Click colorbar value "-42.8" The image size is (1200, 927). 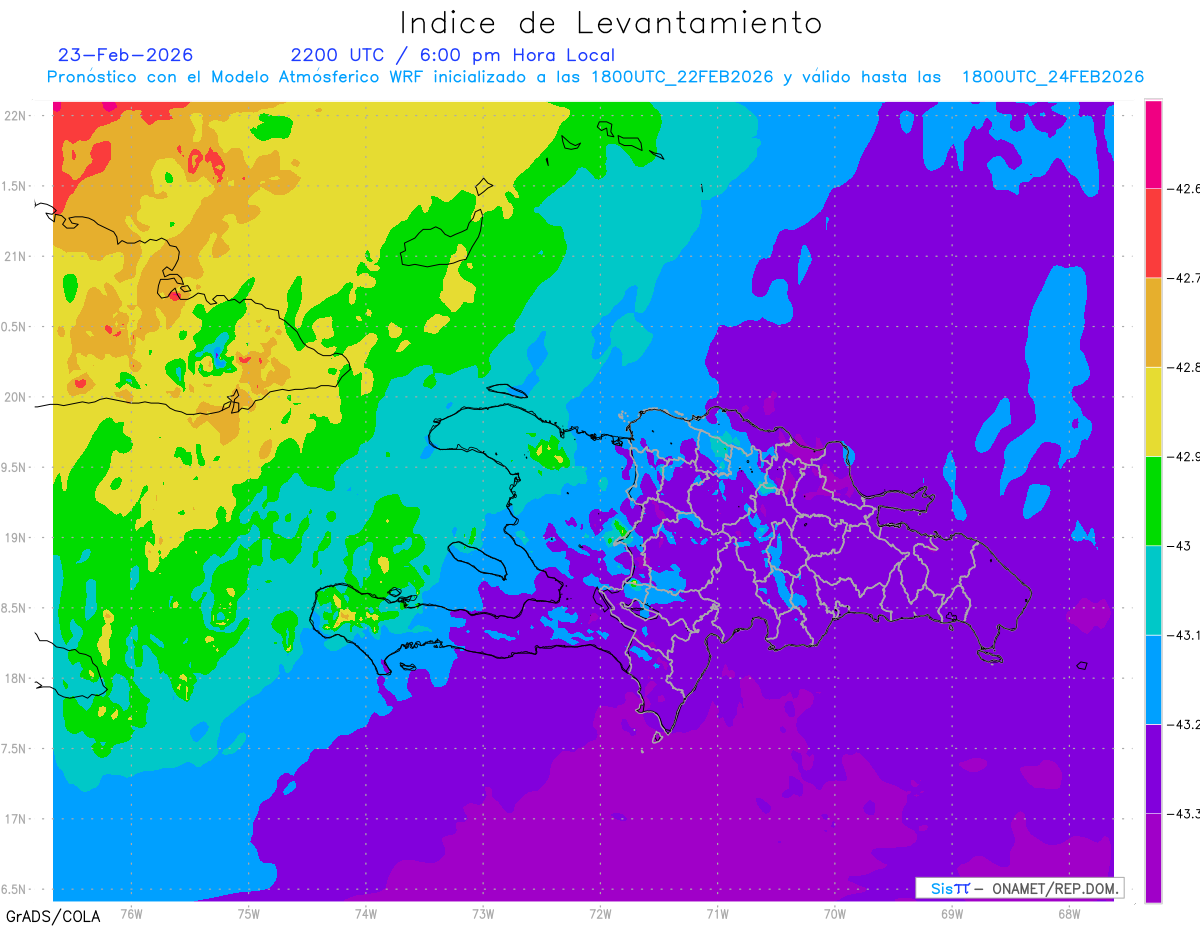[x=1184, y=367]
